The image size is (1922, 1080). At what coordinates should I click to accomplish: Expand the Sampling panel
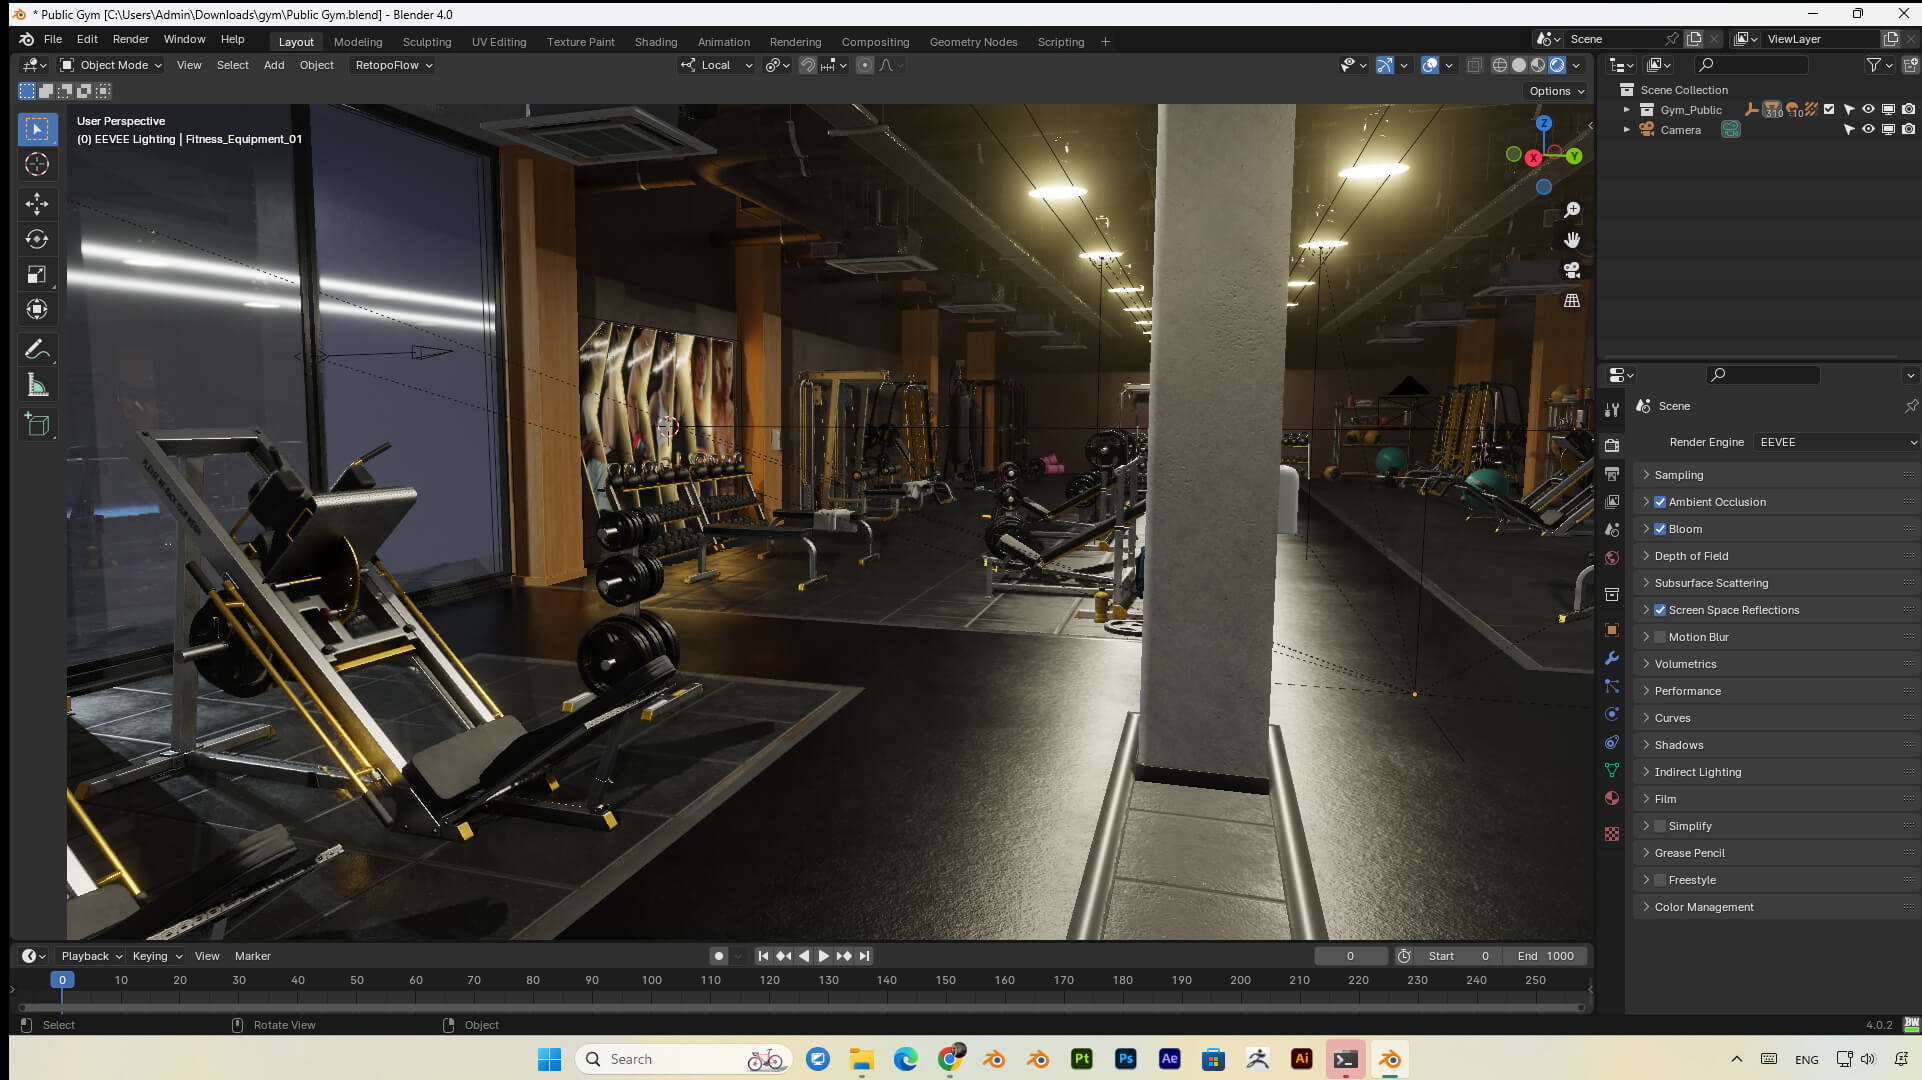[1679, 475]
